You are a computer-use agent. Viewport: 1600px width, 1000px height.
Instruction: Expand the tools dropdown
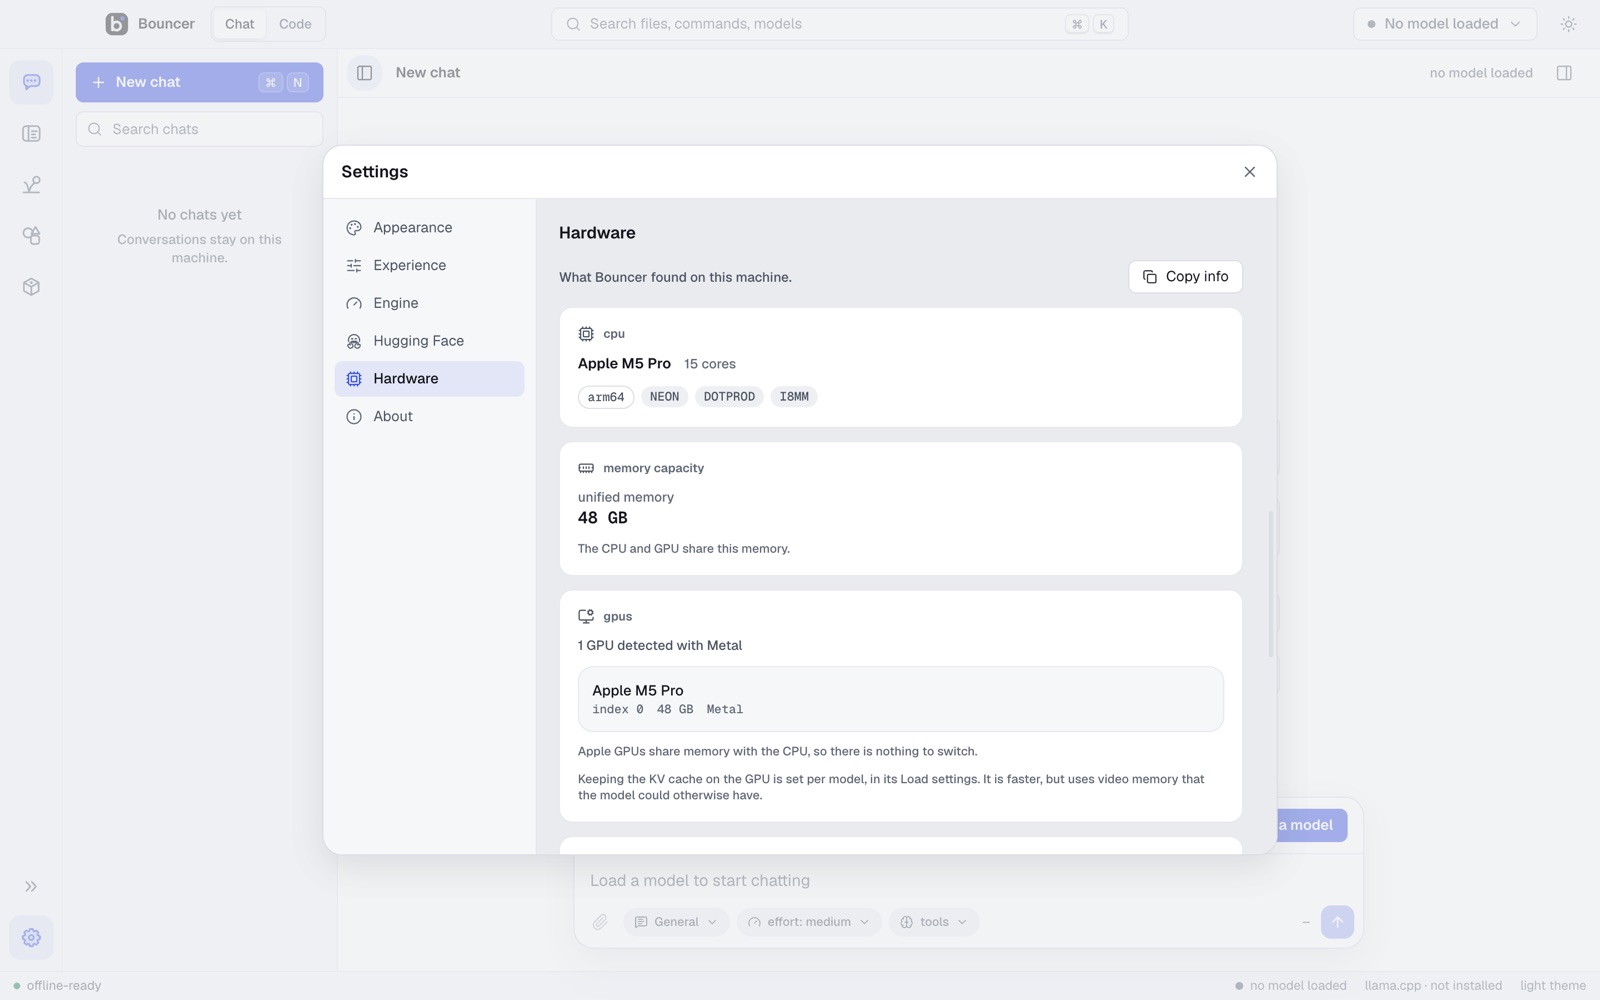(x=934, y=922)
